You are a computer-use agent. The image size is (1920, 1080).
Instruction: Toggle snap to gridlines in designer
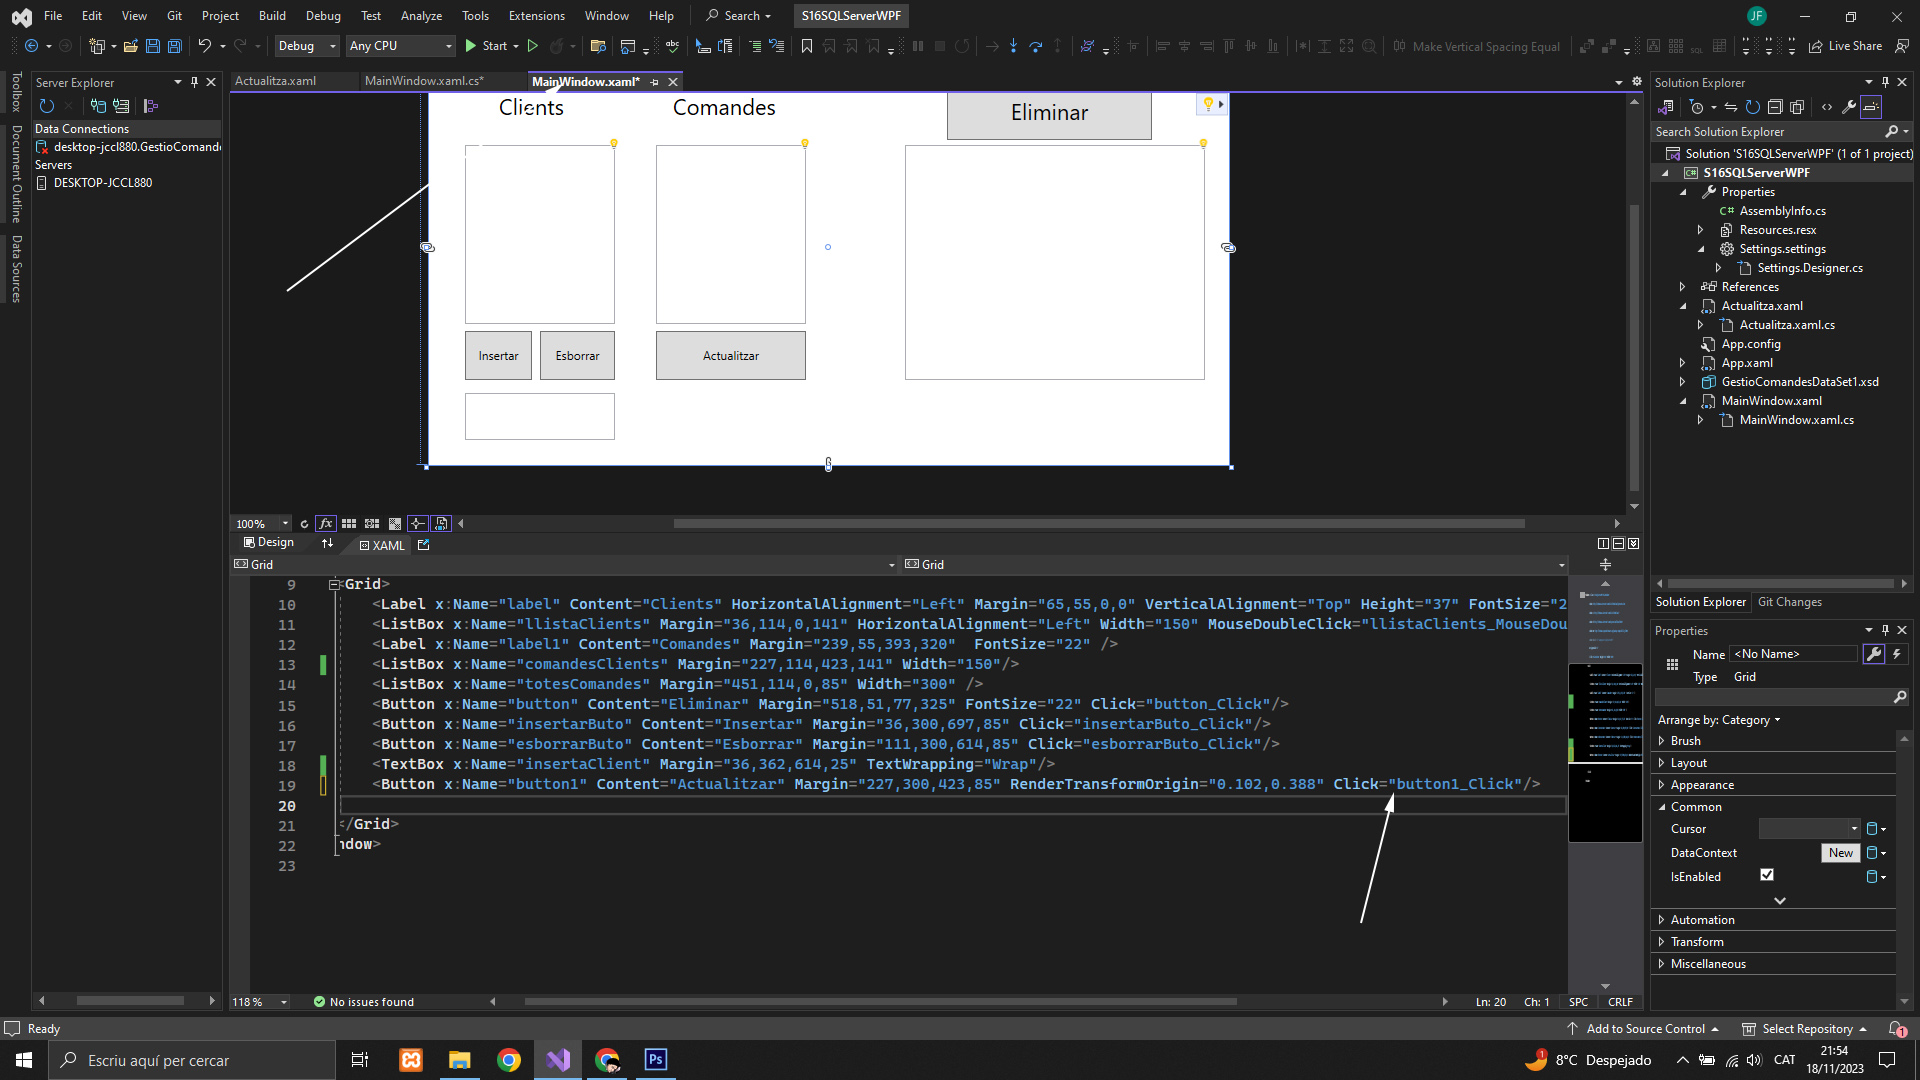coord(371,523)
